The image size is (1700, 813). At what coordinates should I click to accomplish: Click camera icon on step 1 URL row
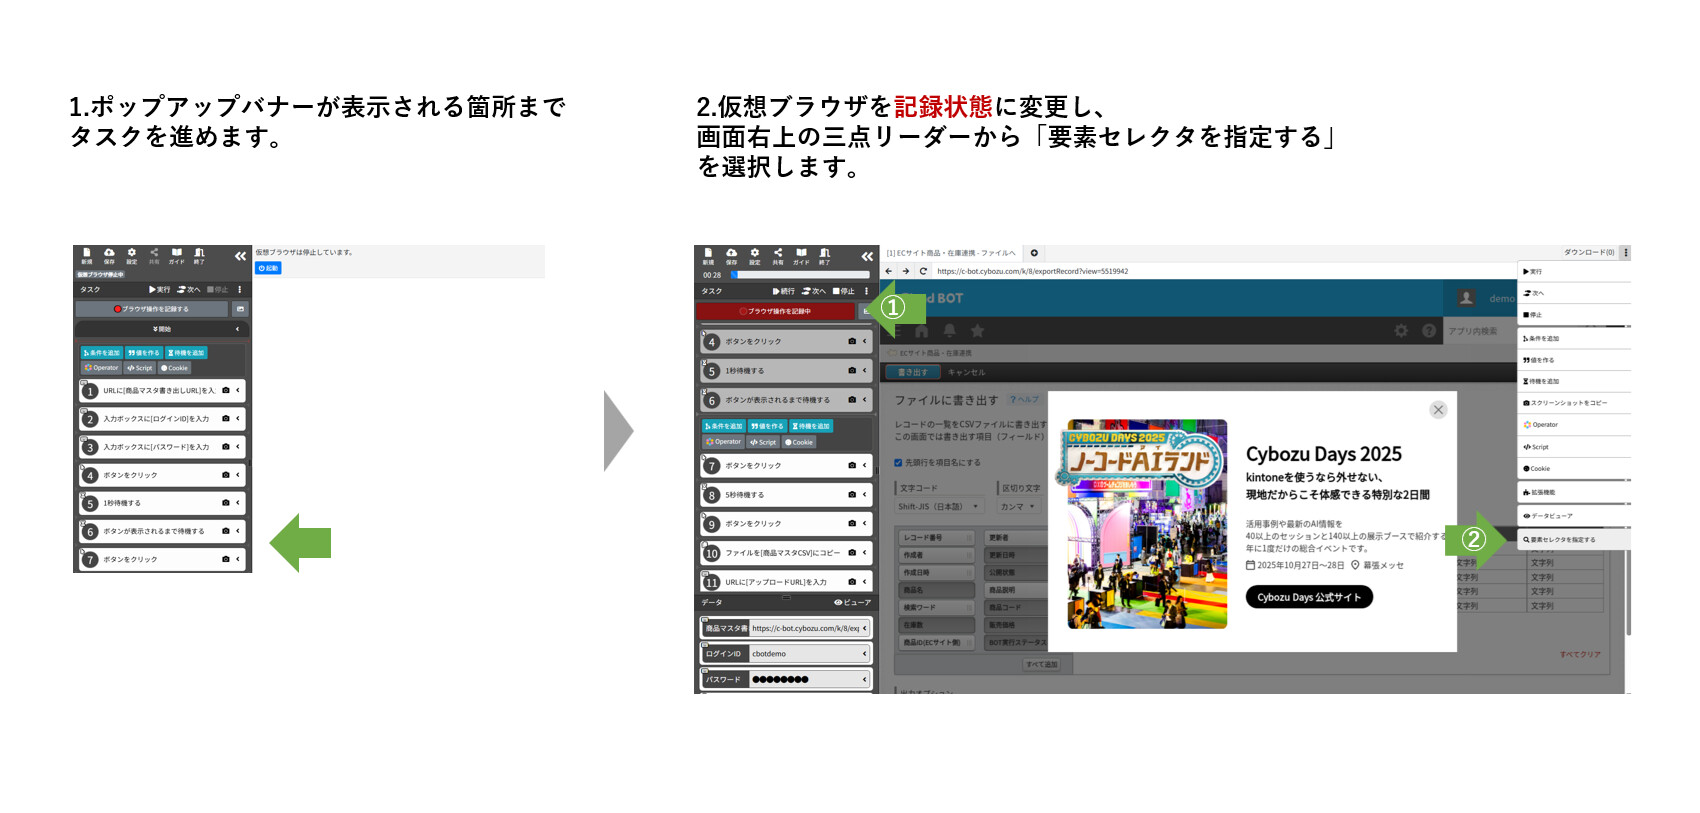[x=226, y=390]
